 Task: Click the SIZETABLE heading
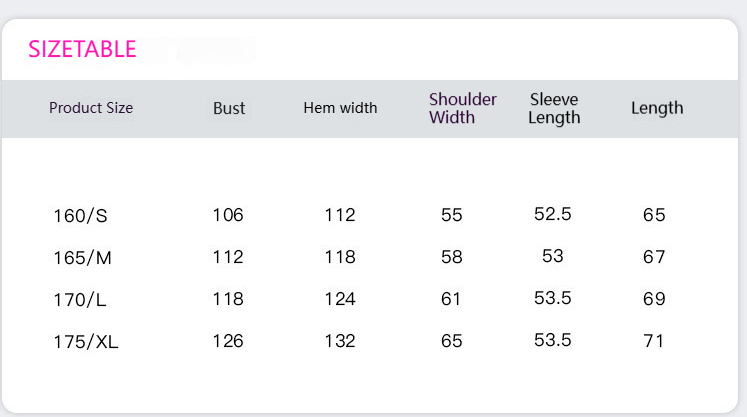pyautogui.click(x=82, y=49)
